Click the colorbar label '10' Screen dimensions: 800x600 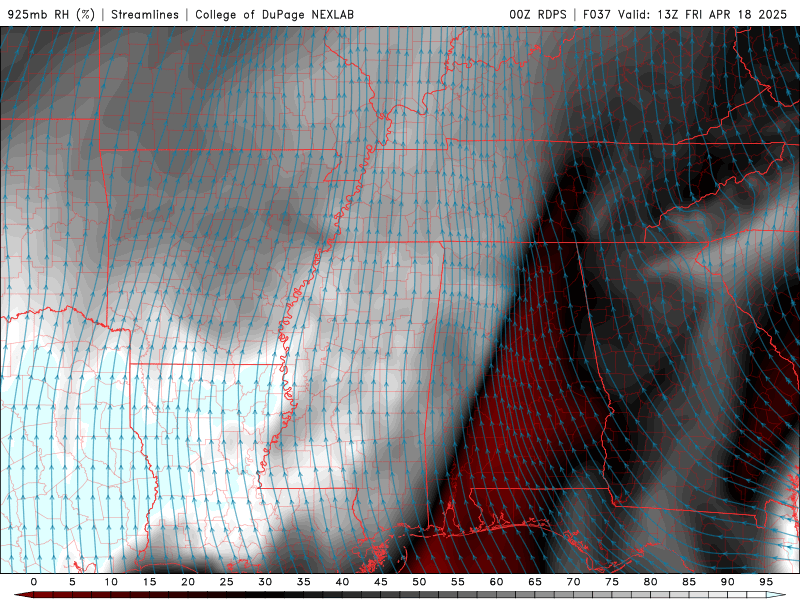coord(111,582)
